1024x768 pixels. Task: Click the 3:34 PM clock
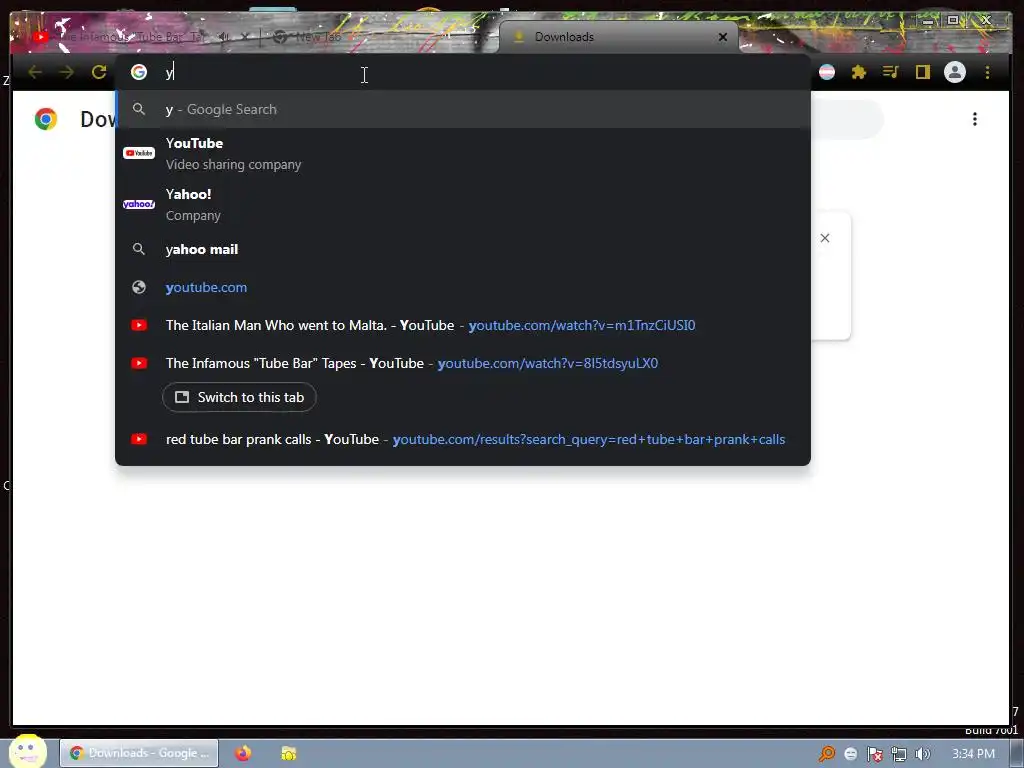click(973, 754)
